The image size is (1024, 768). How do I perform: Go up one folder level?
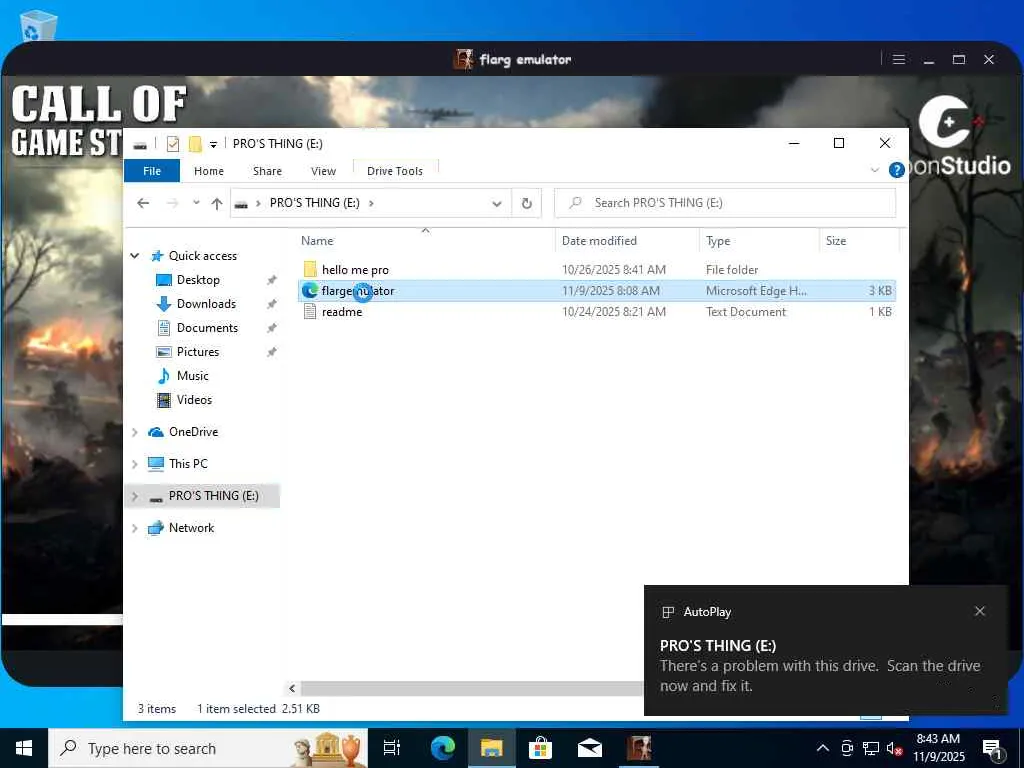pos(217,203)
